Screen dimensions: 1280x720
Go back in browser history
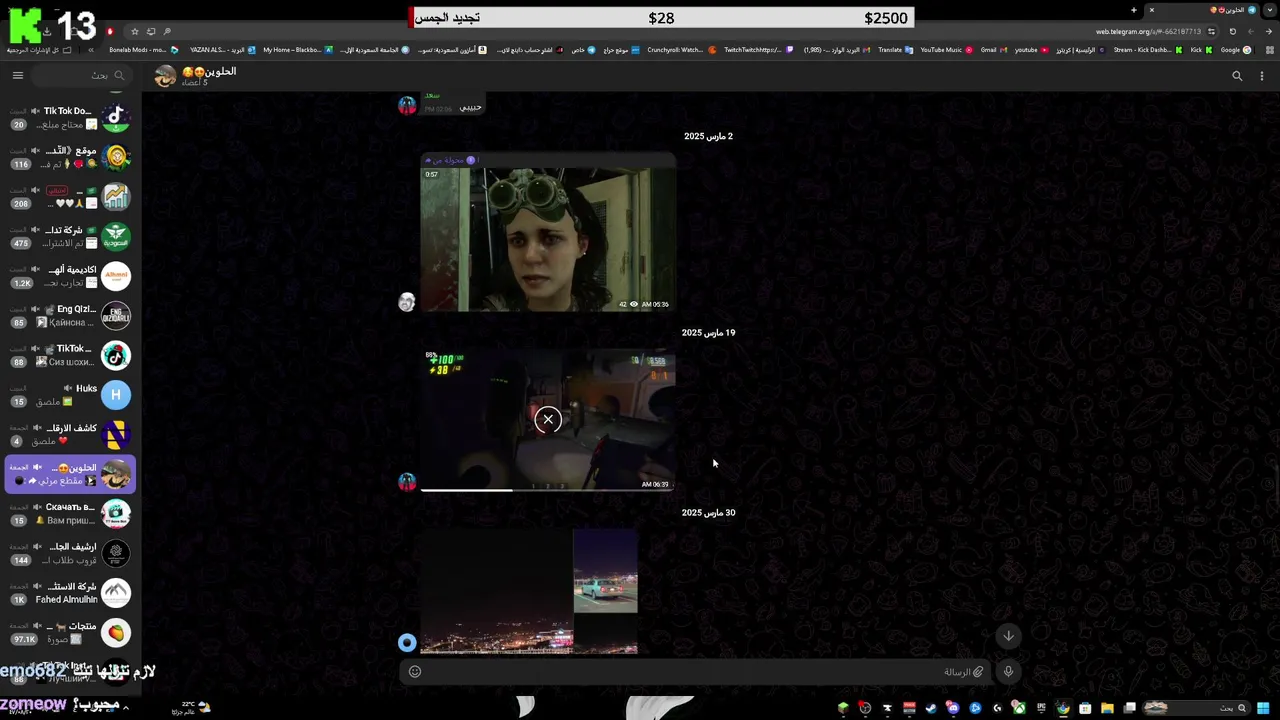click(x=1269, y=31)
